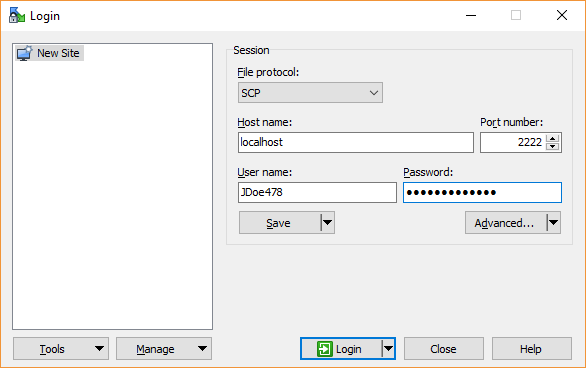Open the File protocol SCP dropdown

[x=310, y=93]
